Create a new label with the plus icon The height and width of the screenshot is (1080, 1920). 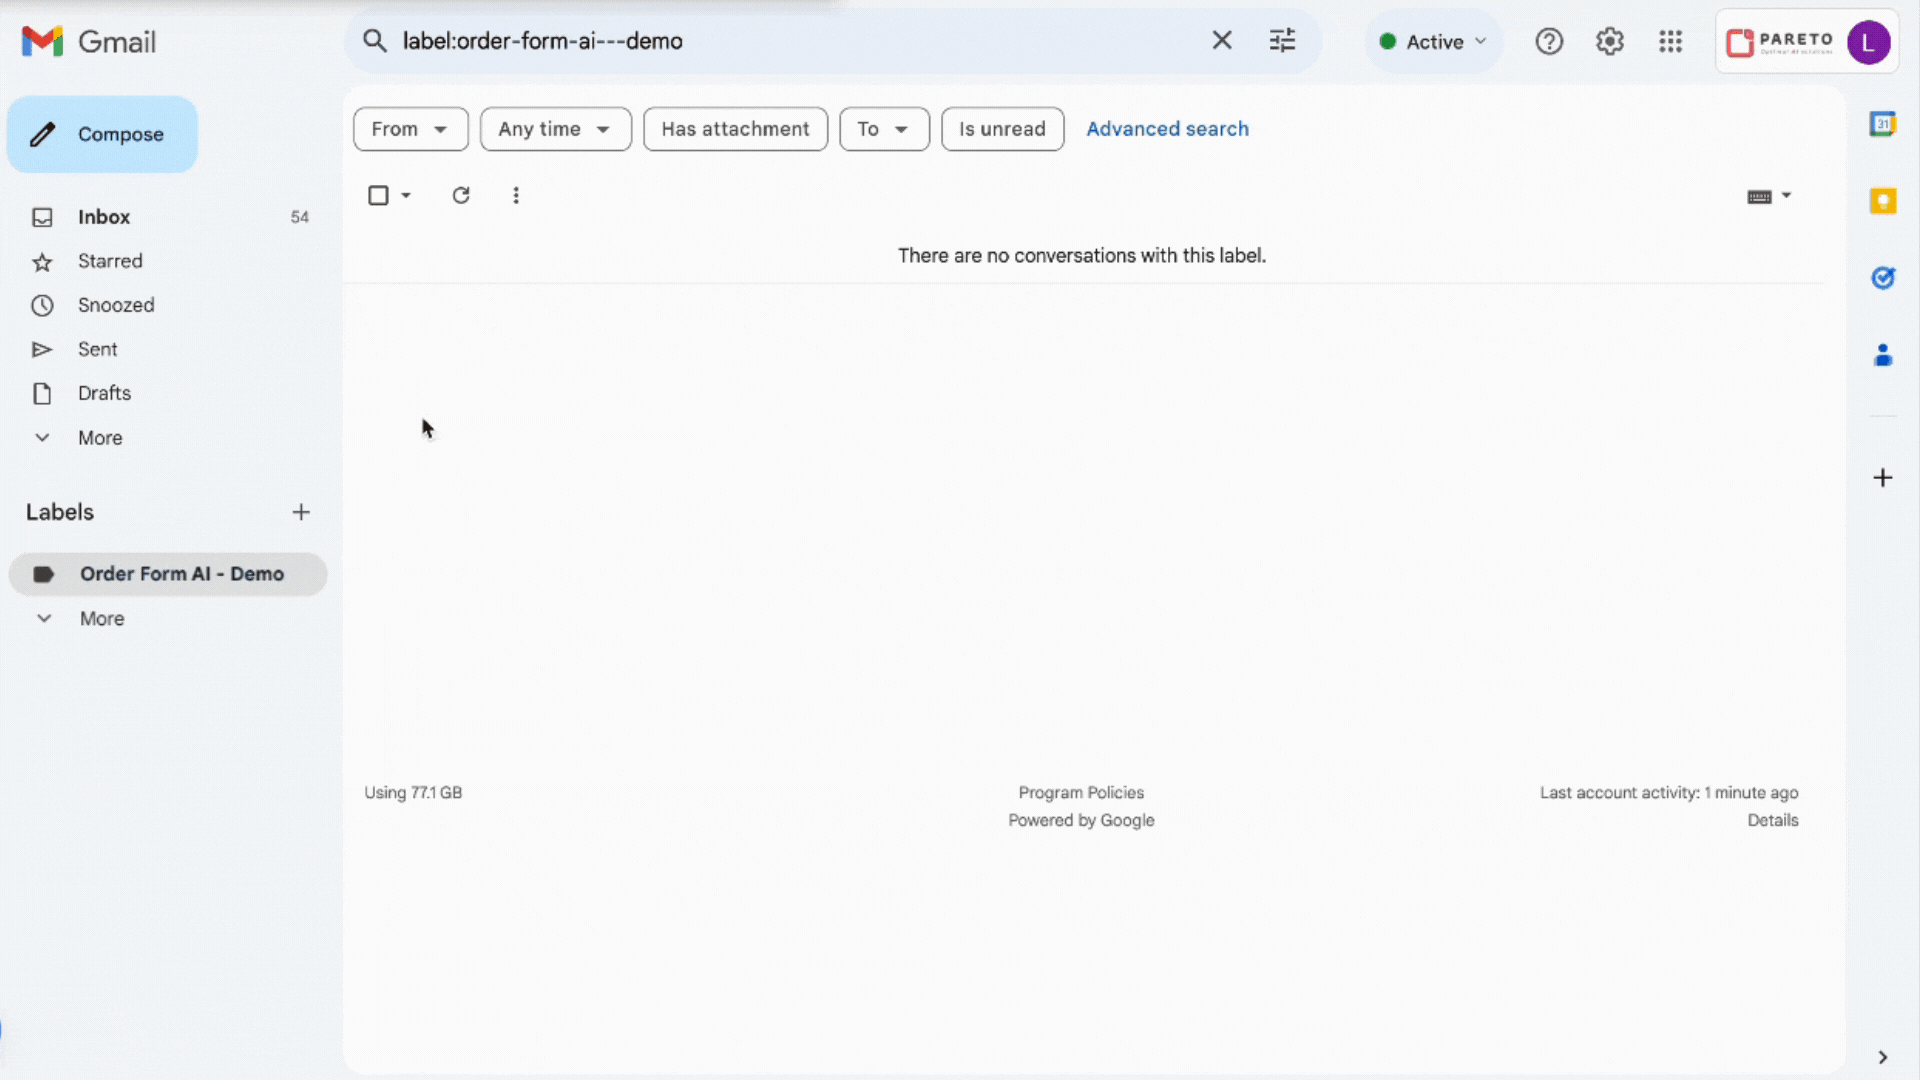(301, 512)
